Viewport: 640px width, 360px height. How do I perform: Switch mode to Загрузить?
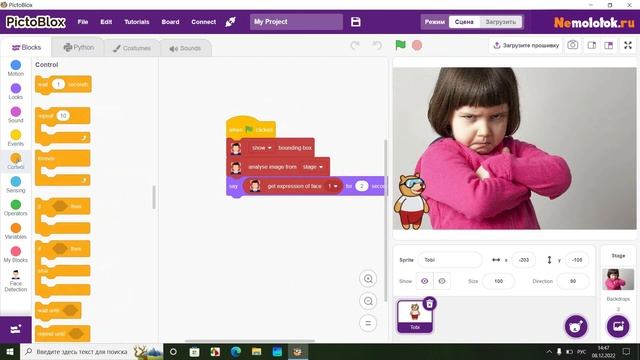pos(500,22)
